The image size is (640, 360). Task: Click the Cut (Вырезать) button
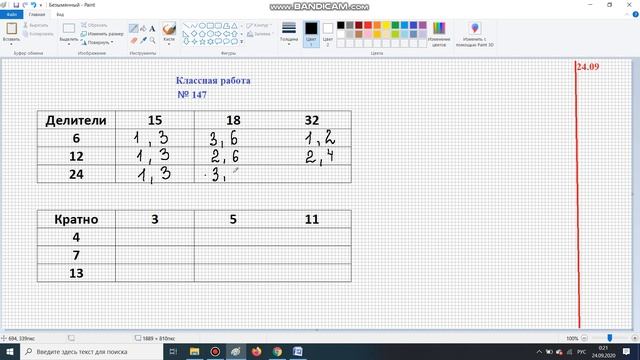36,25
